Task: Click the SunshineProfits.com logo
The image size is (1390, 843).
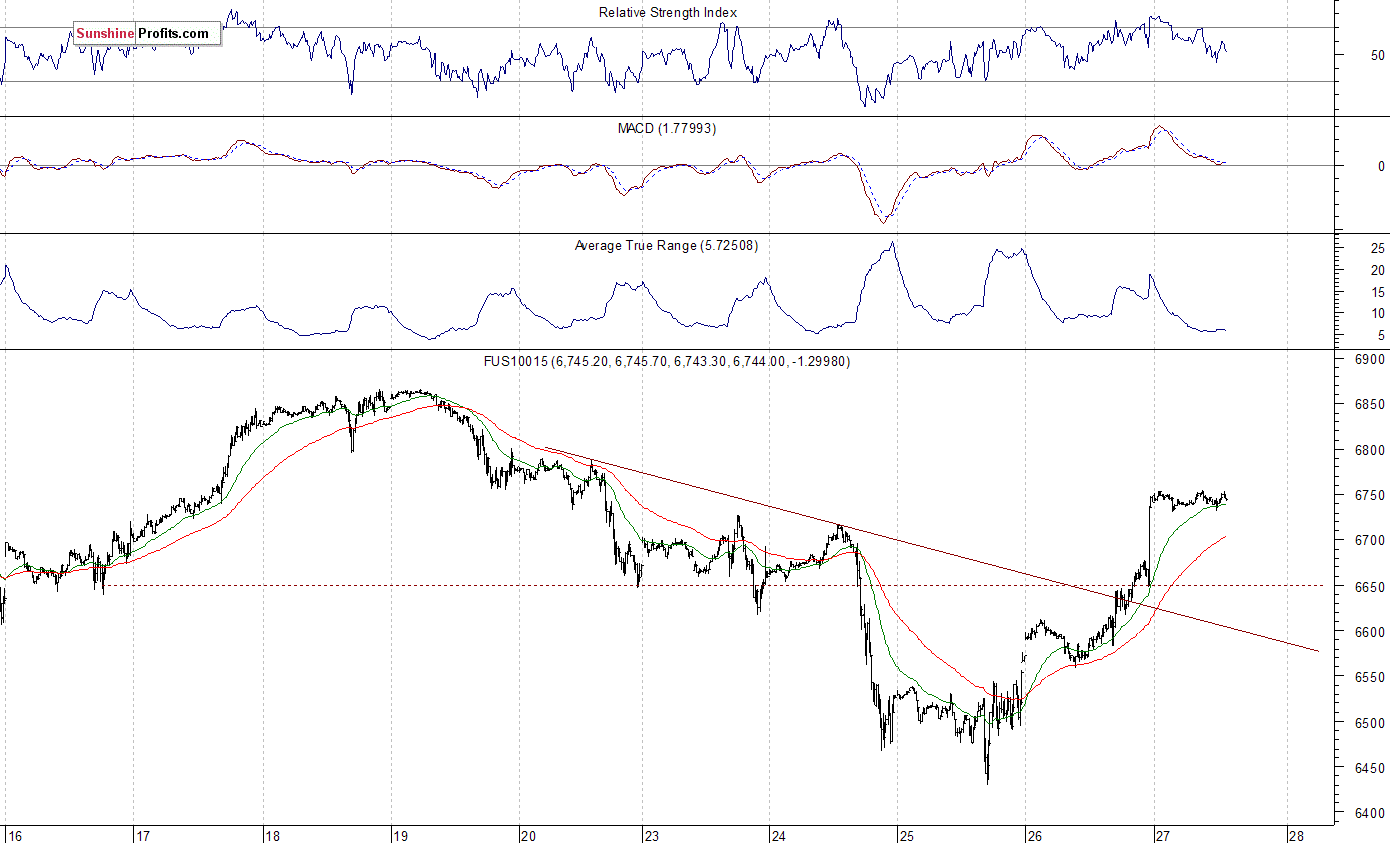Action: (x=147, y=34)
